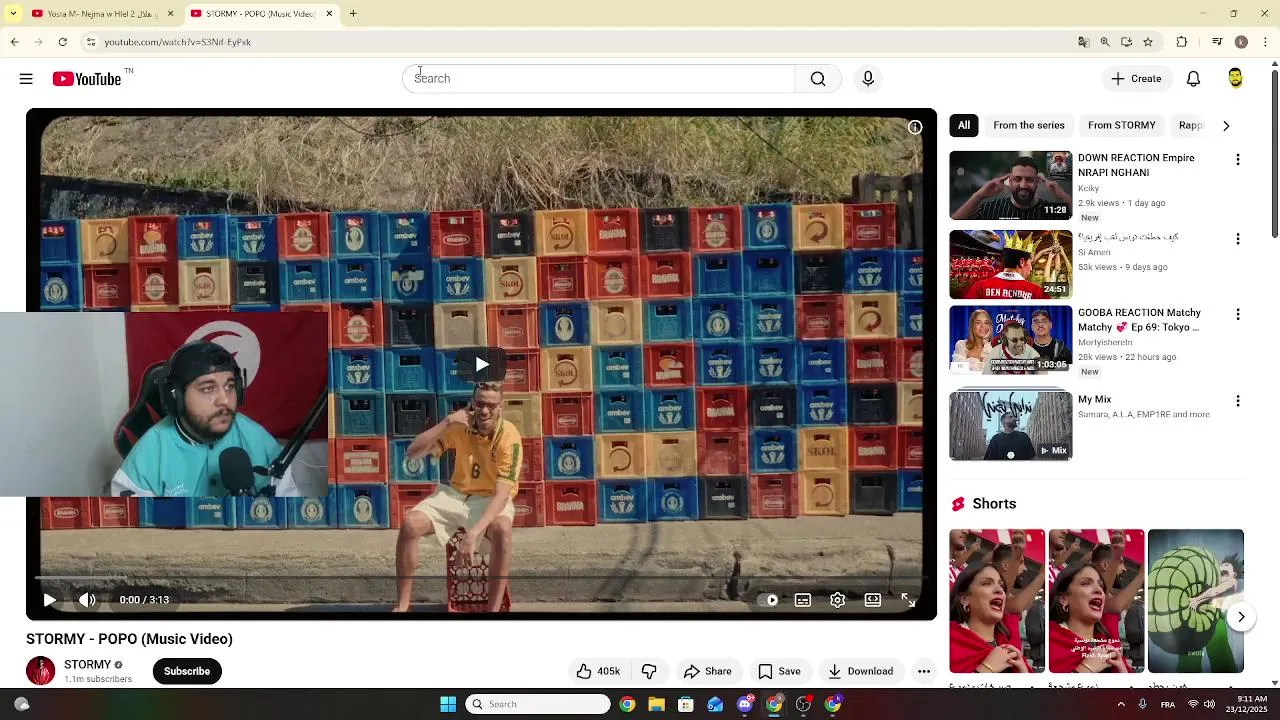Select the From STORMY chip

1121,125
